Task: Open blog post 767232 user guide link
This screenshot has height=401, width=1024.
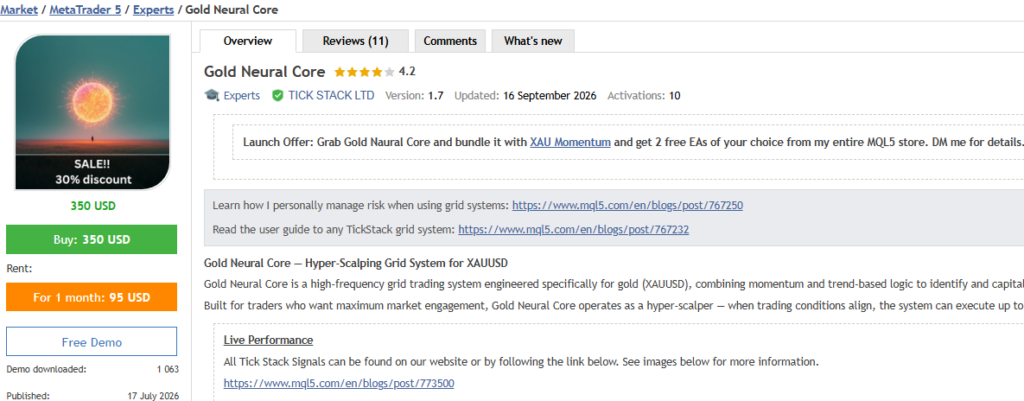Action: coord(573,230)
